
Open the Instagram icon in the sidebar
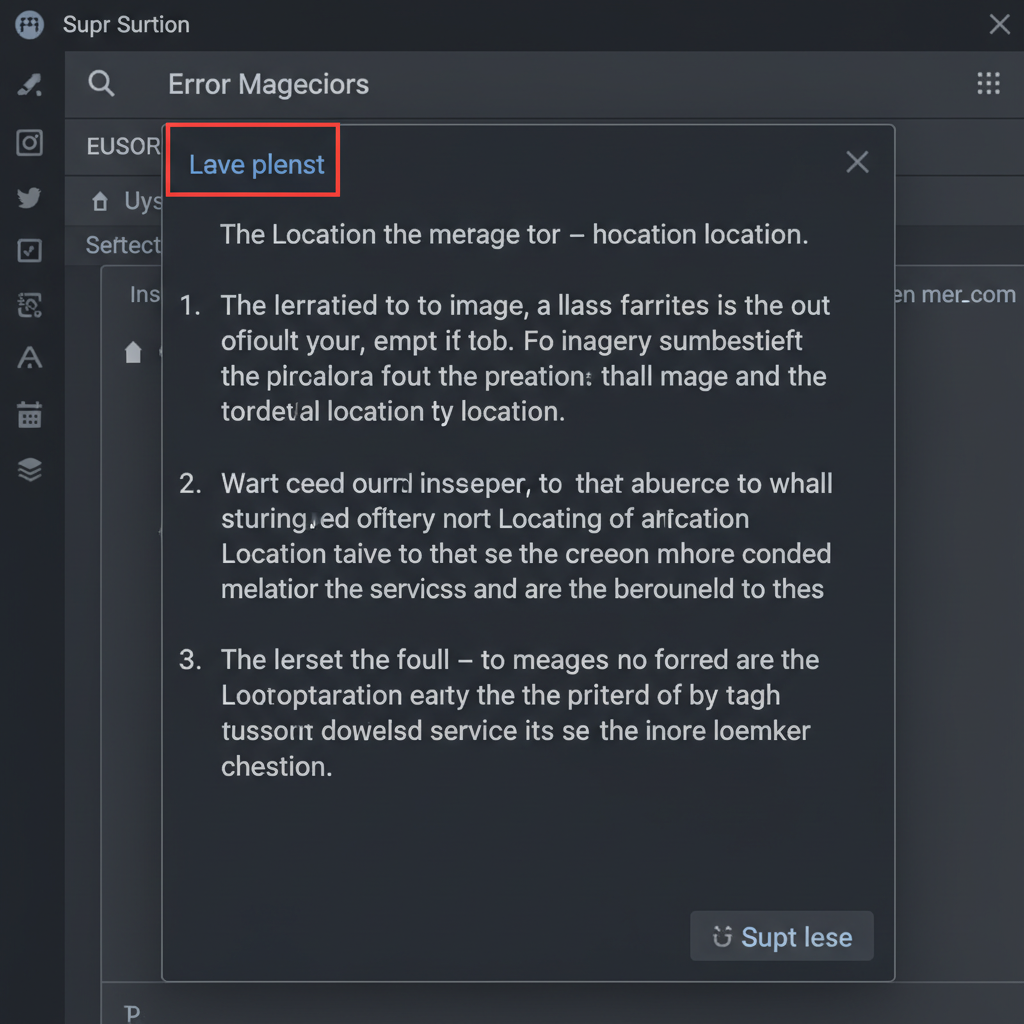pyautogui.click(x=30, y=143)
